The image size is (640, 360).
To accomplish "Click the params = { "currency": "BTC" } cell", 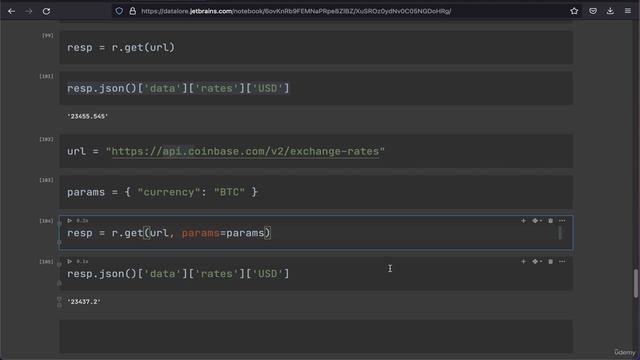I will click(x=316, y=192).
